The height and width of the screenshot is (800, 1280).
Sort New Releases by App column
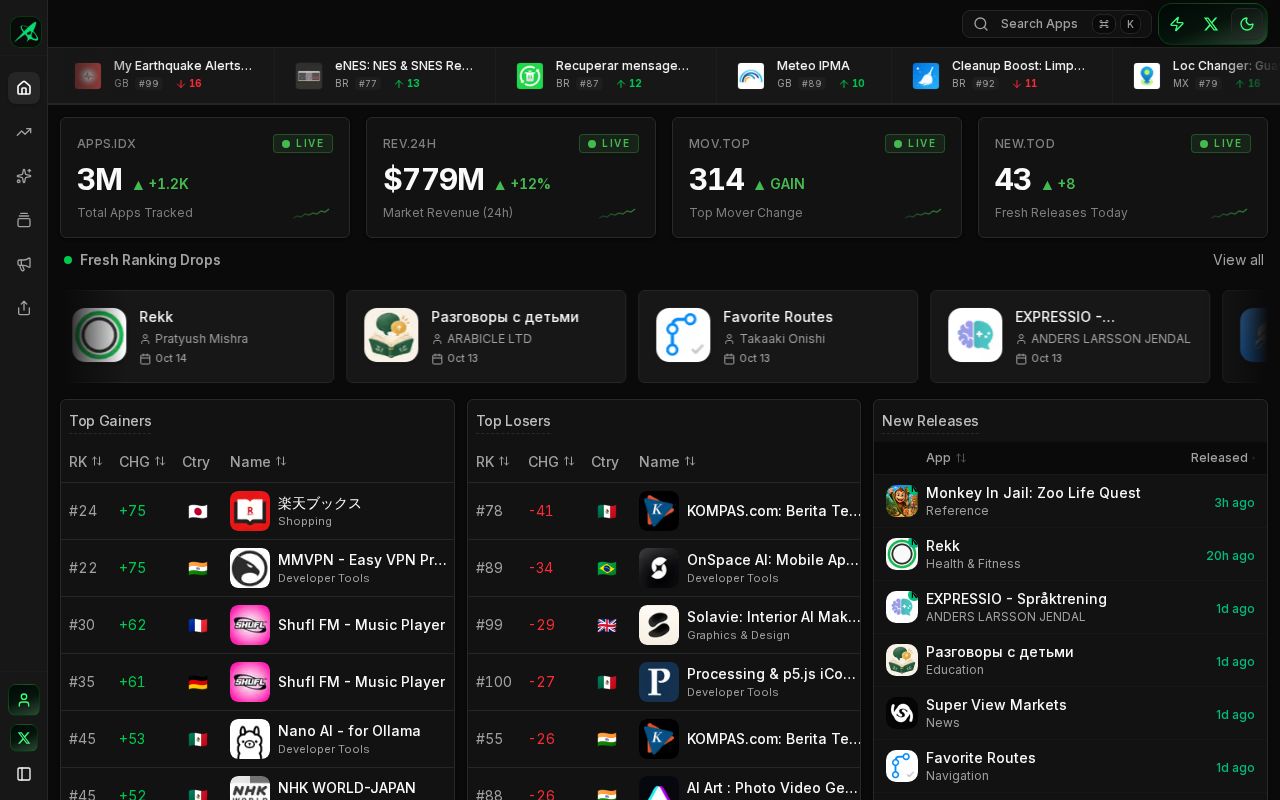coord(946,458)
